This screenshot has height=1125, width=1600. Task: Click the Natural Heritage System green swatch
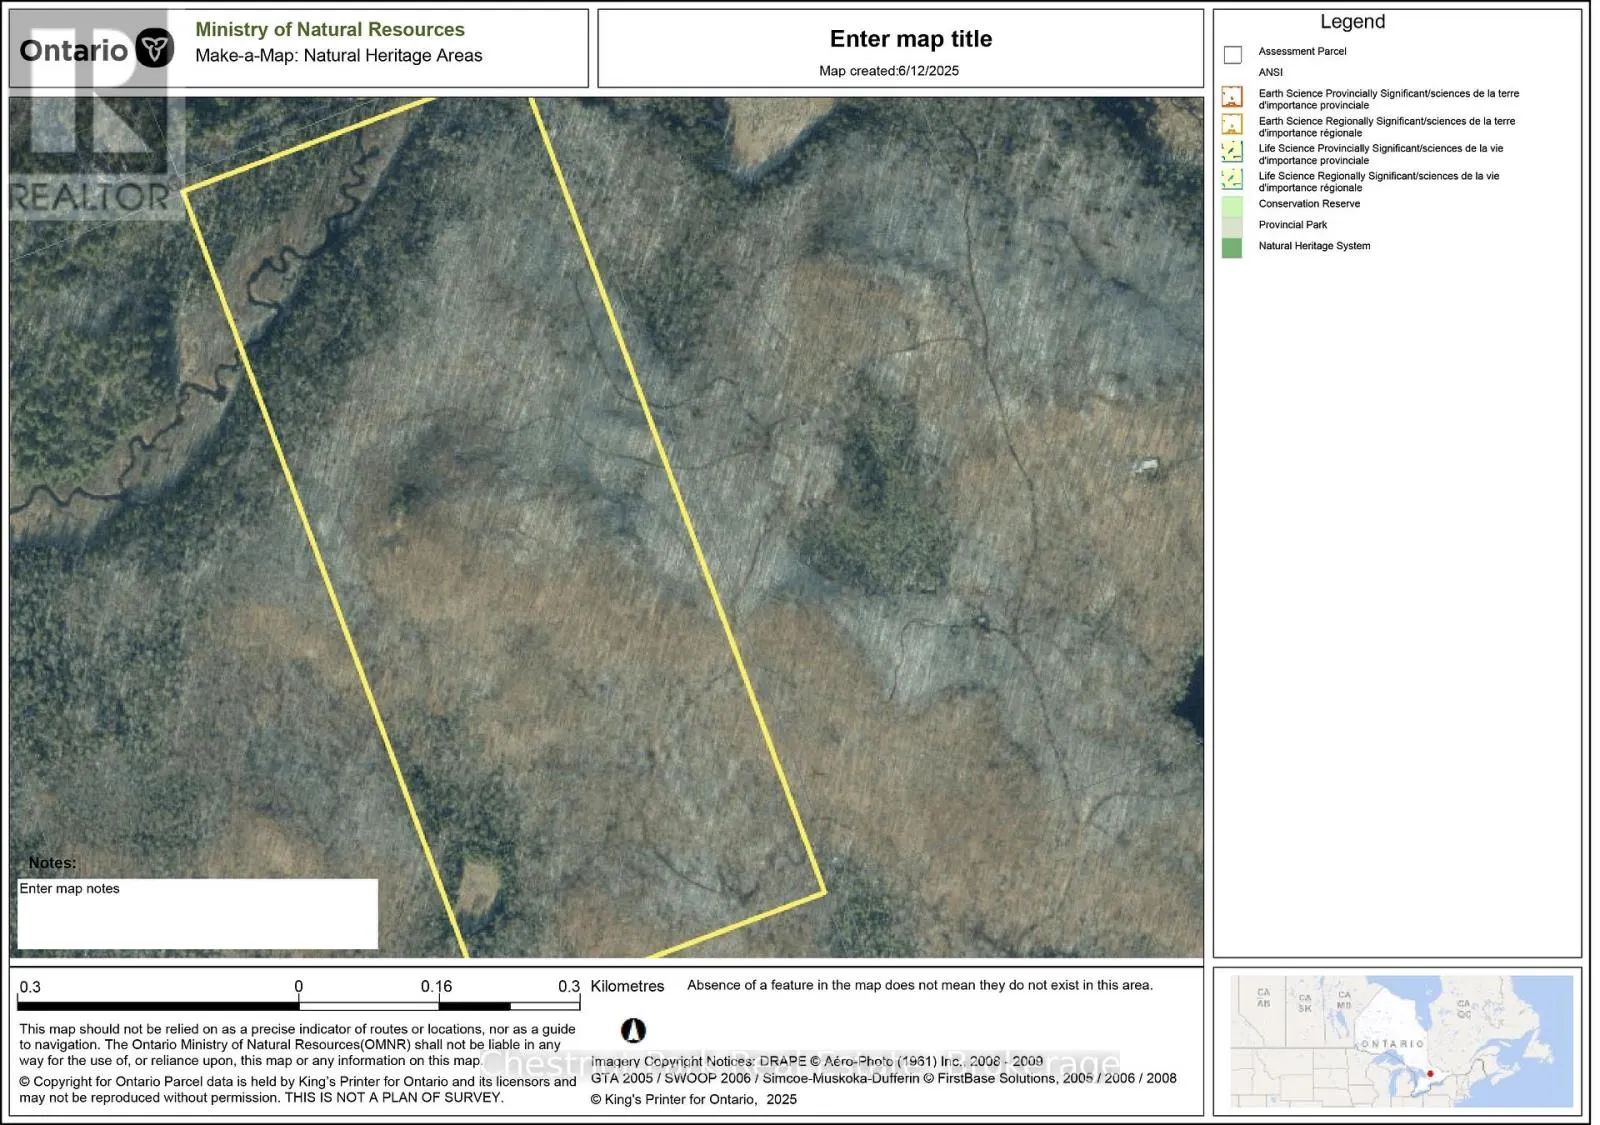pos(1232,248)
